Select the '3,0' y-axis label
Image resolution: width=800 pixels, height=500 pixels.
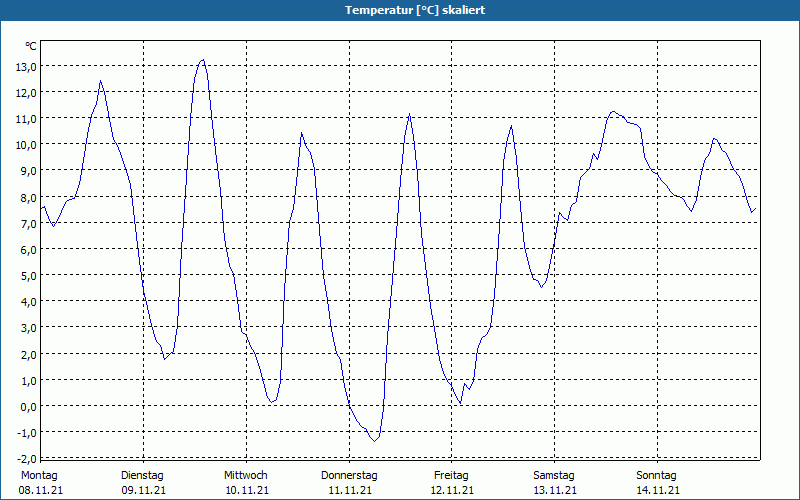pyautogui.click(x=29, y=328)
